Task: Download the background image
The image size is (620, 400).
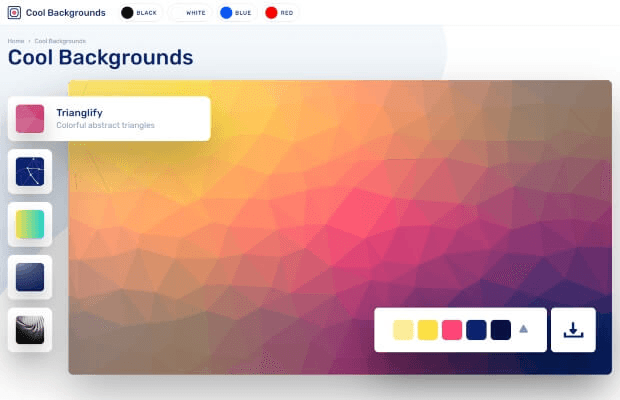Action: point(573,330)
